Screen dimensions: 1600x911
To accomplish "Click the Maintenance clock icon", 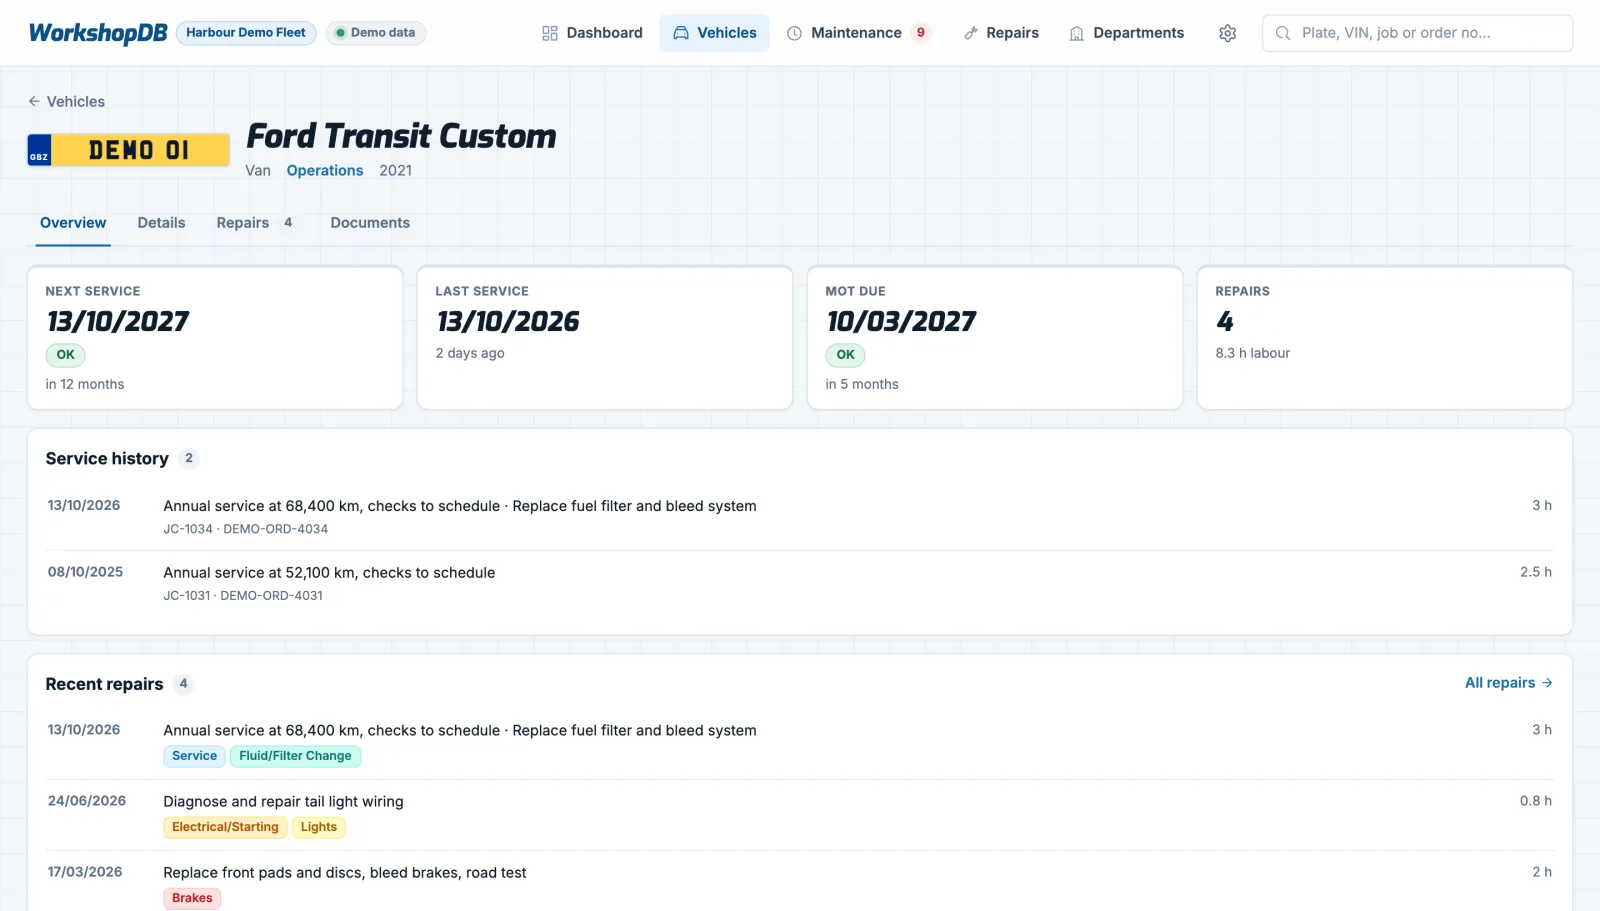I will pyautogui.click(x=795, y=33).
